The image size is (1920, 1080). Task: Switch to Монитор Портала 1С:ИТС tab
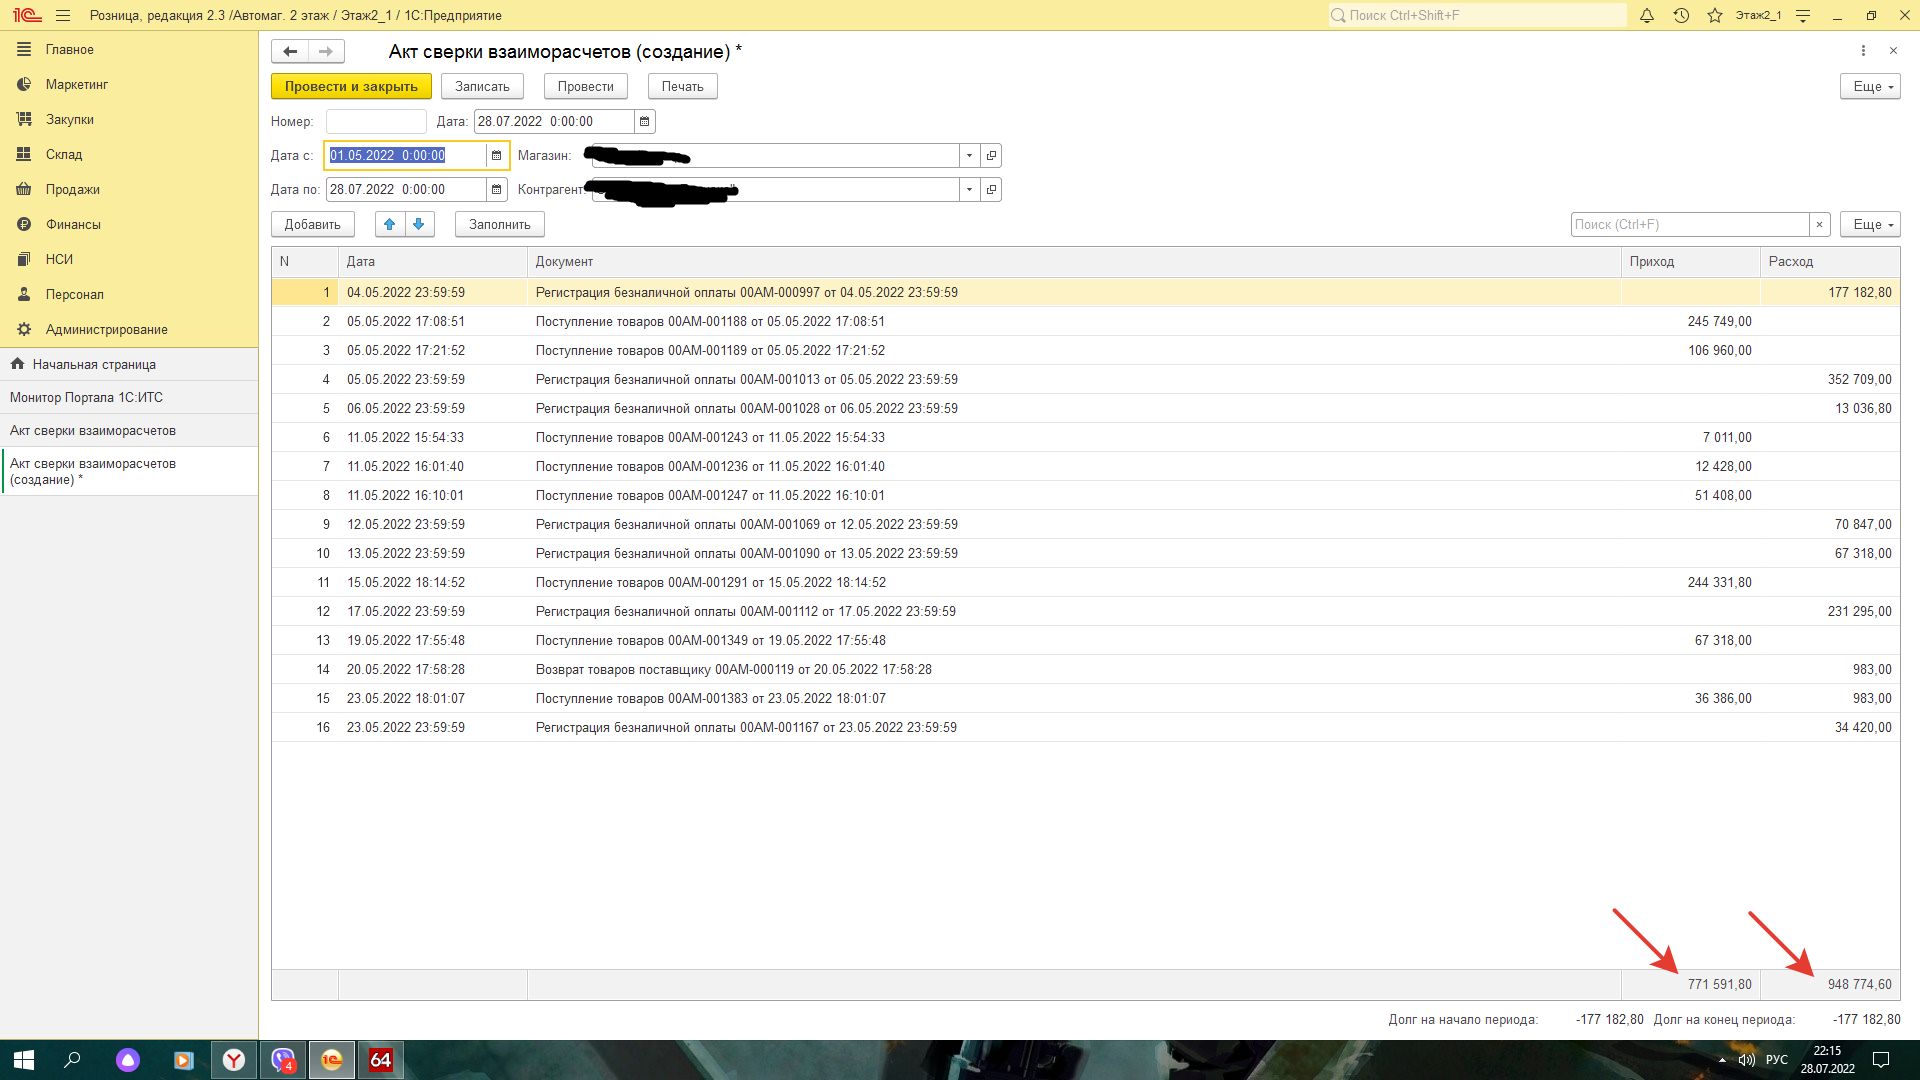coord(129,397)
